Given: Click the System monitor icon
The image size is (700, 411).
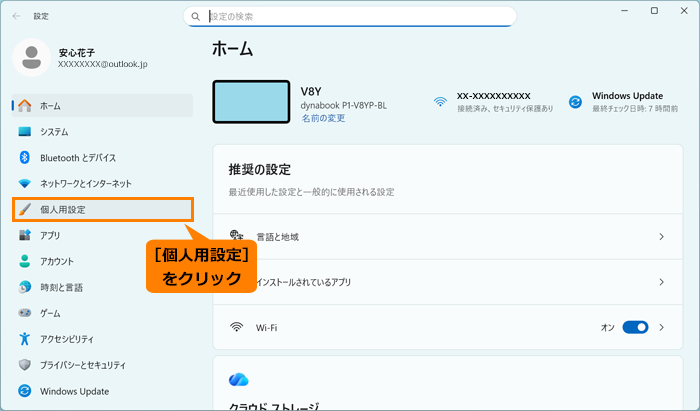Looking at the screenshot, I should click(x=25, y=132).
